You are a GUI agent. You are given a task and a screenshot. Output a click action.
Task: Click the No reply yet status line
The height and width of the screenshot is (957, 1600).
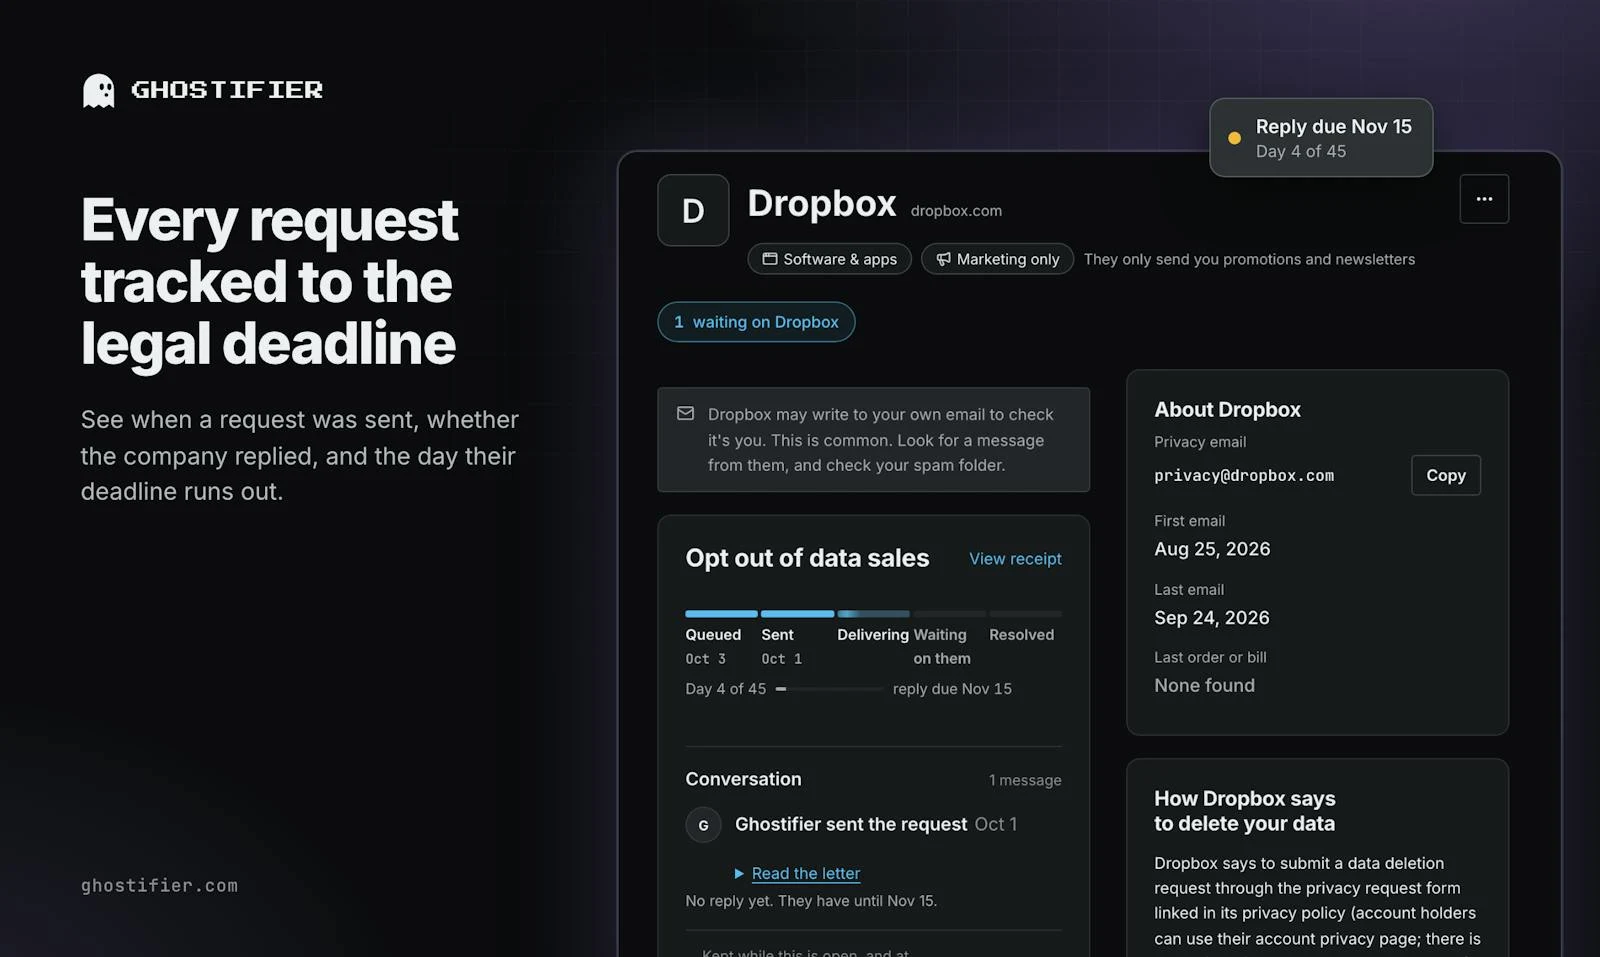click(x=811, y=901)
